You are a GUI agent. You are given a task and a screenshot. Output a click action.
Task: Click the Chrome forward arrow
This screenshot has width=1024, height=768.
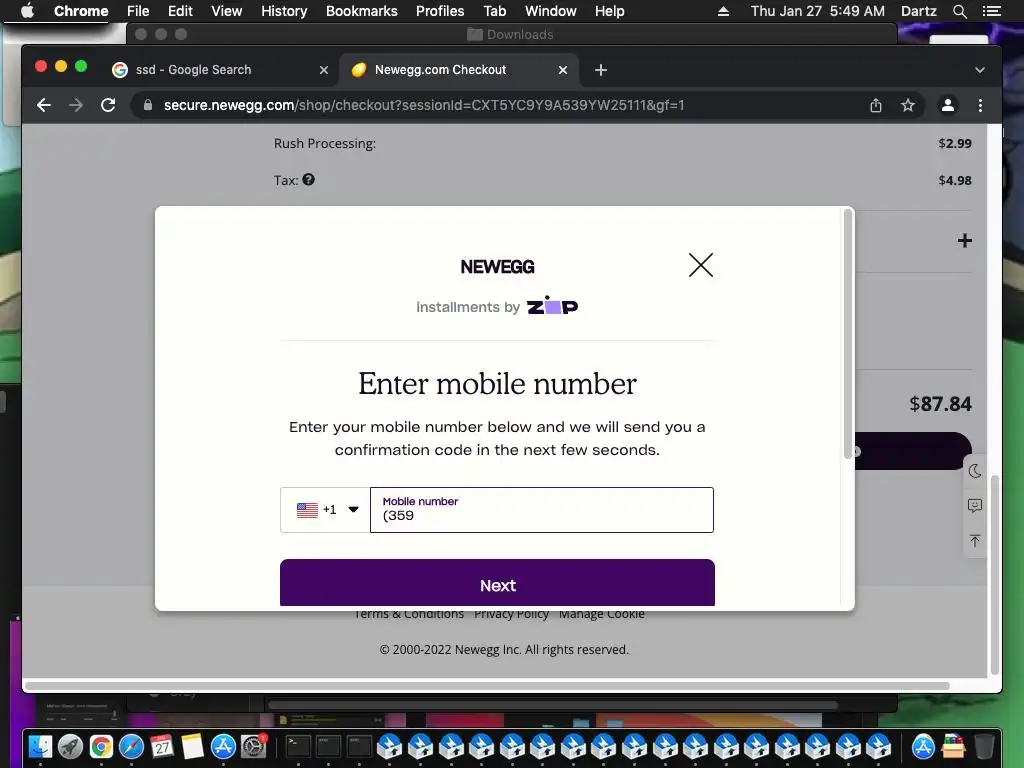click(x=76, y=105)
